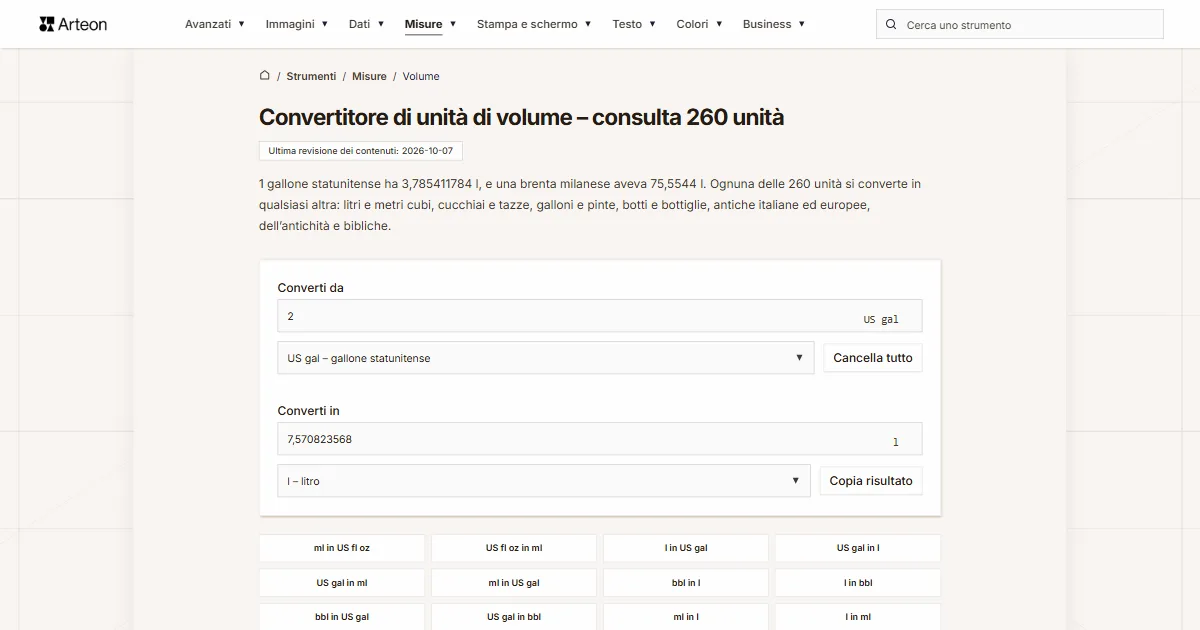Choose the US gal in bbl shortcut

coord(514,617)
